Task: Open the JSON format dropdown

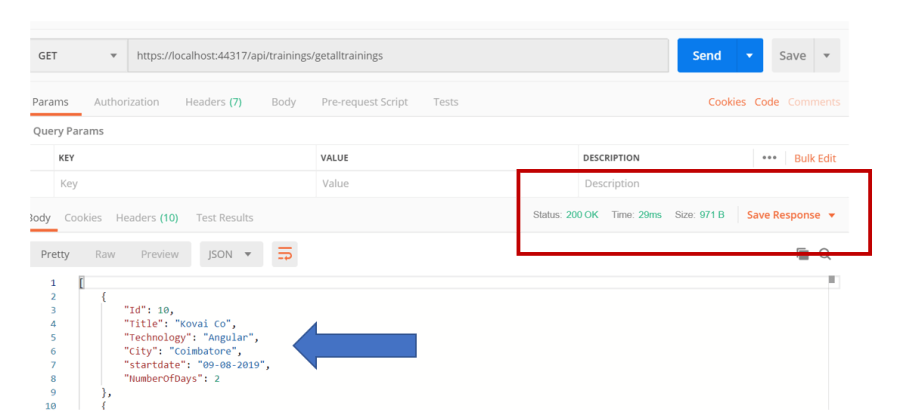Action: 228,255
